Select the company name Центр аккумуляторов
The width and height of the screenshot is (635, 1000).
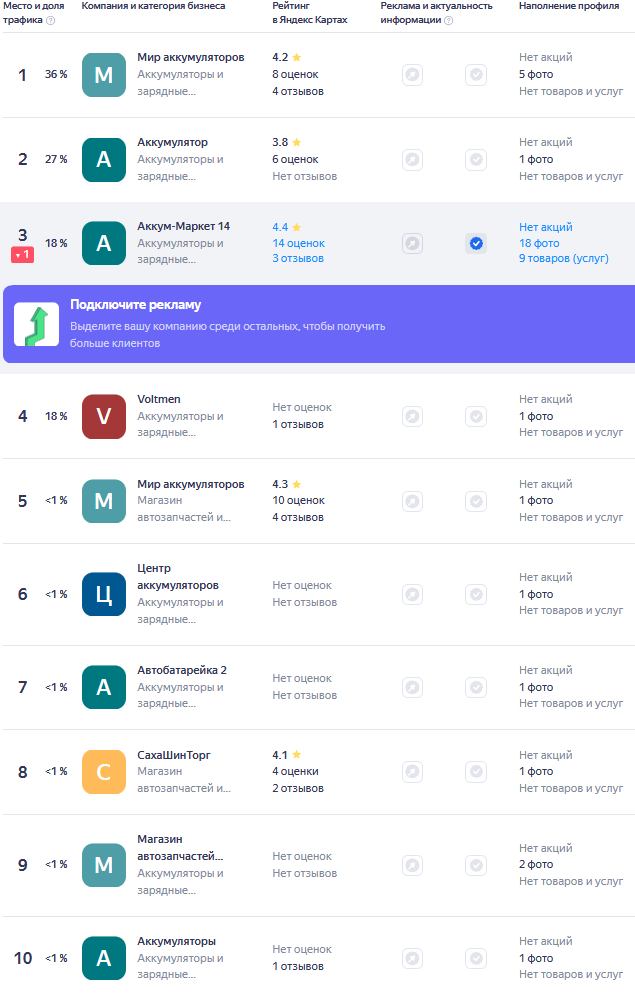click(x=178, y=577)
